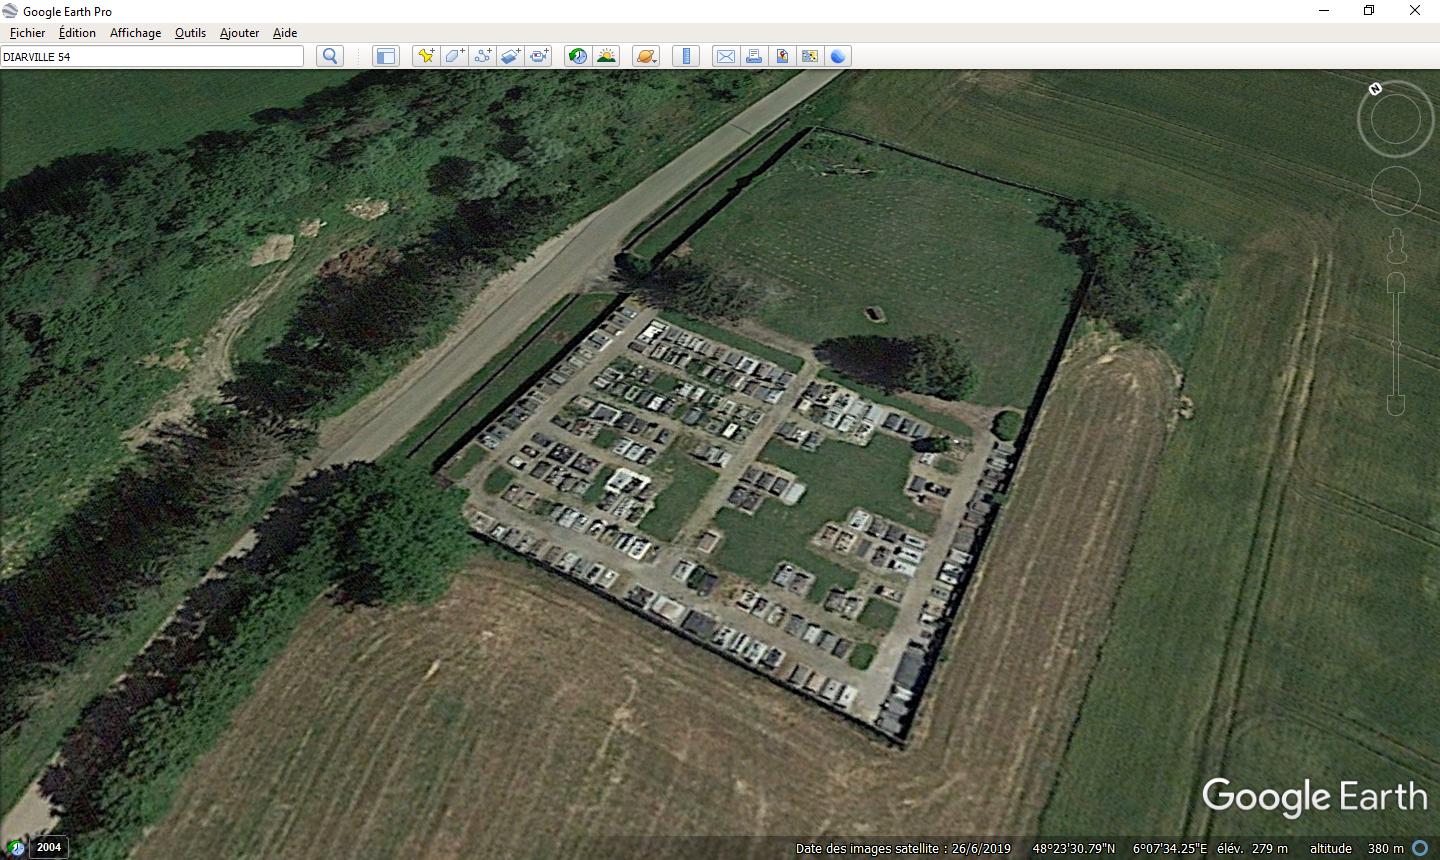The height and width of the screenshot is (860, 1440).
Task: Click the search field containing DIARVILLE 54
Action: pos(152,57)
